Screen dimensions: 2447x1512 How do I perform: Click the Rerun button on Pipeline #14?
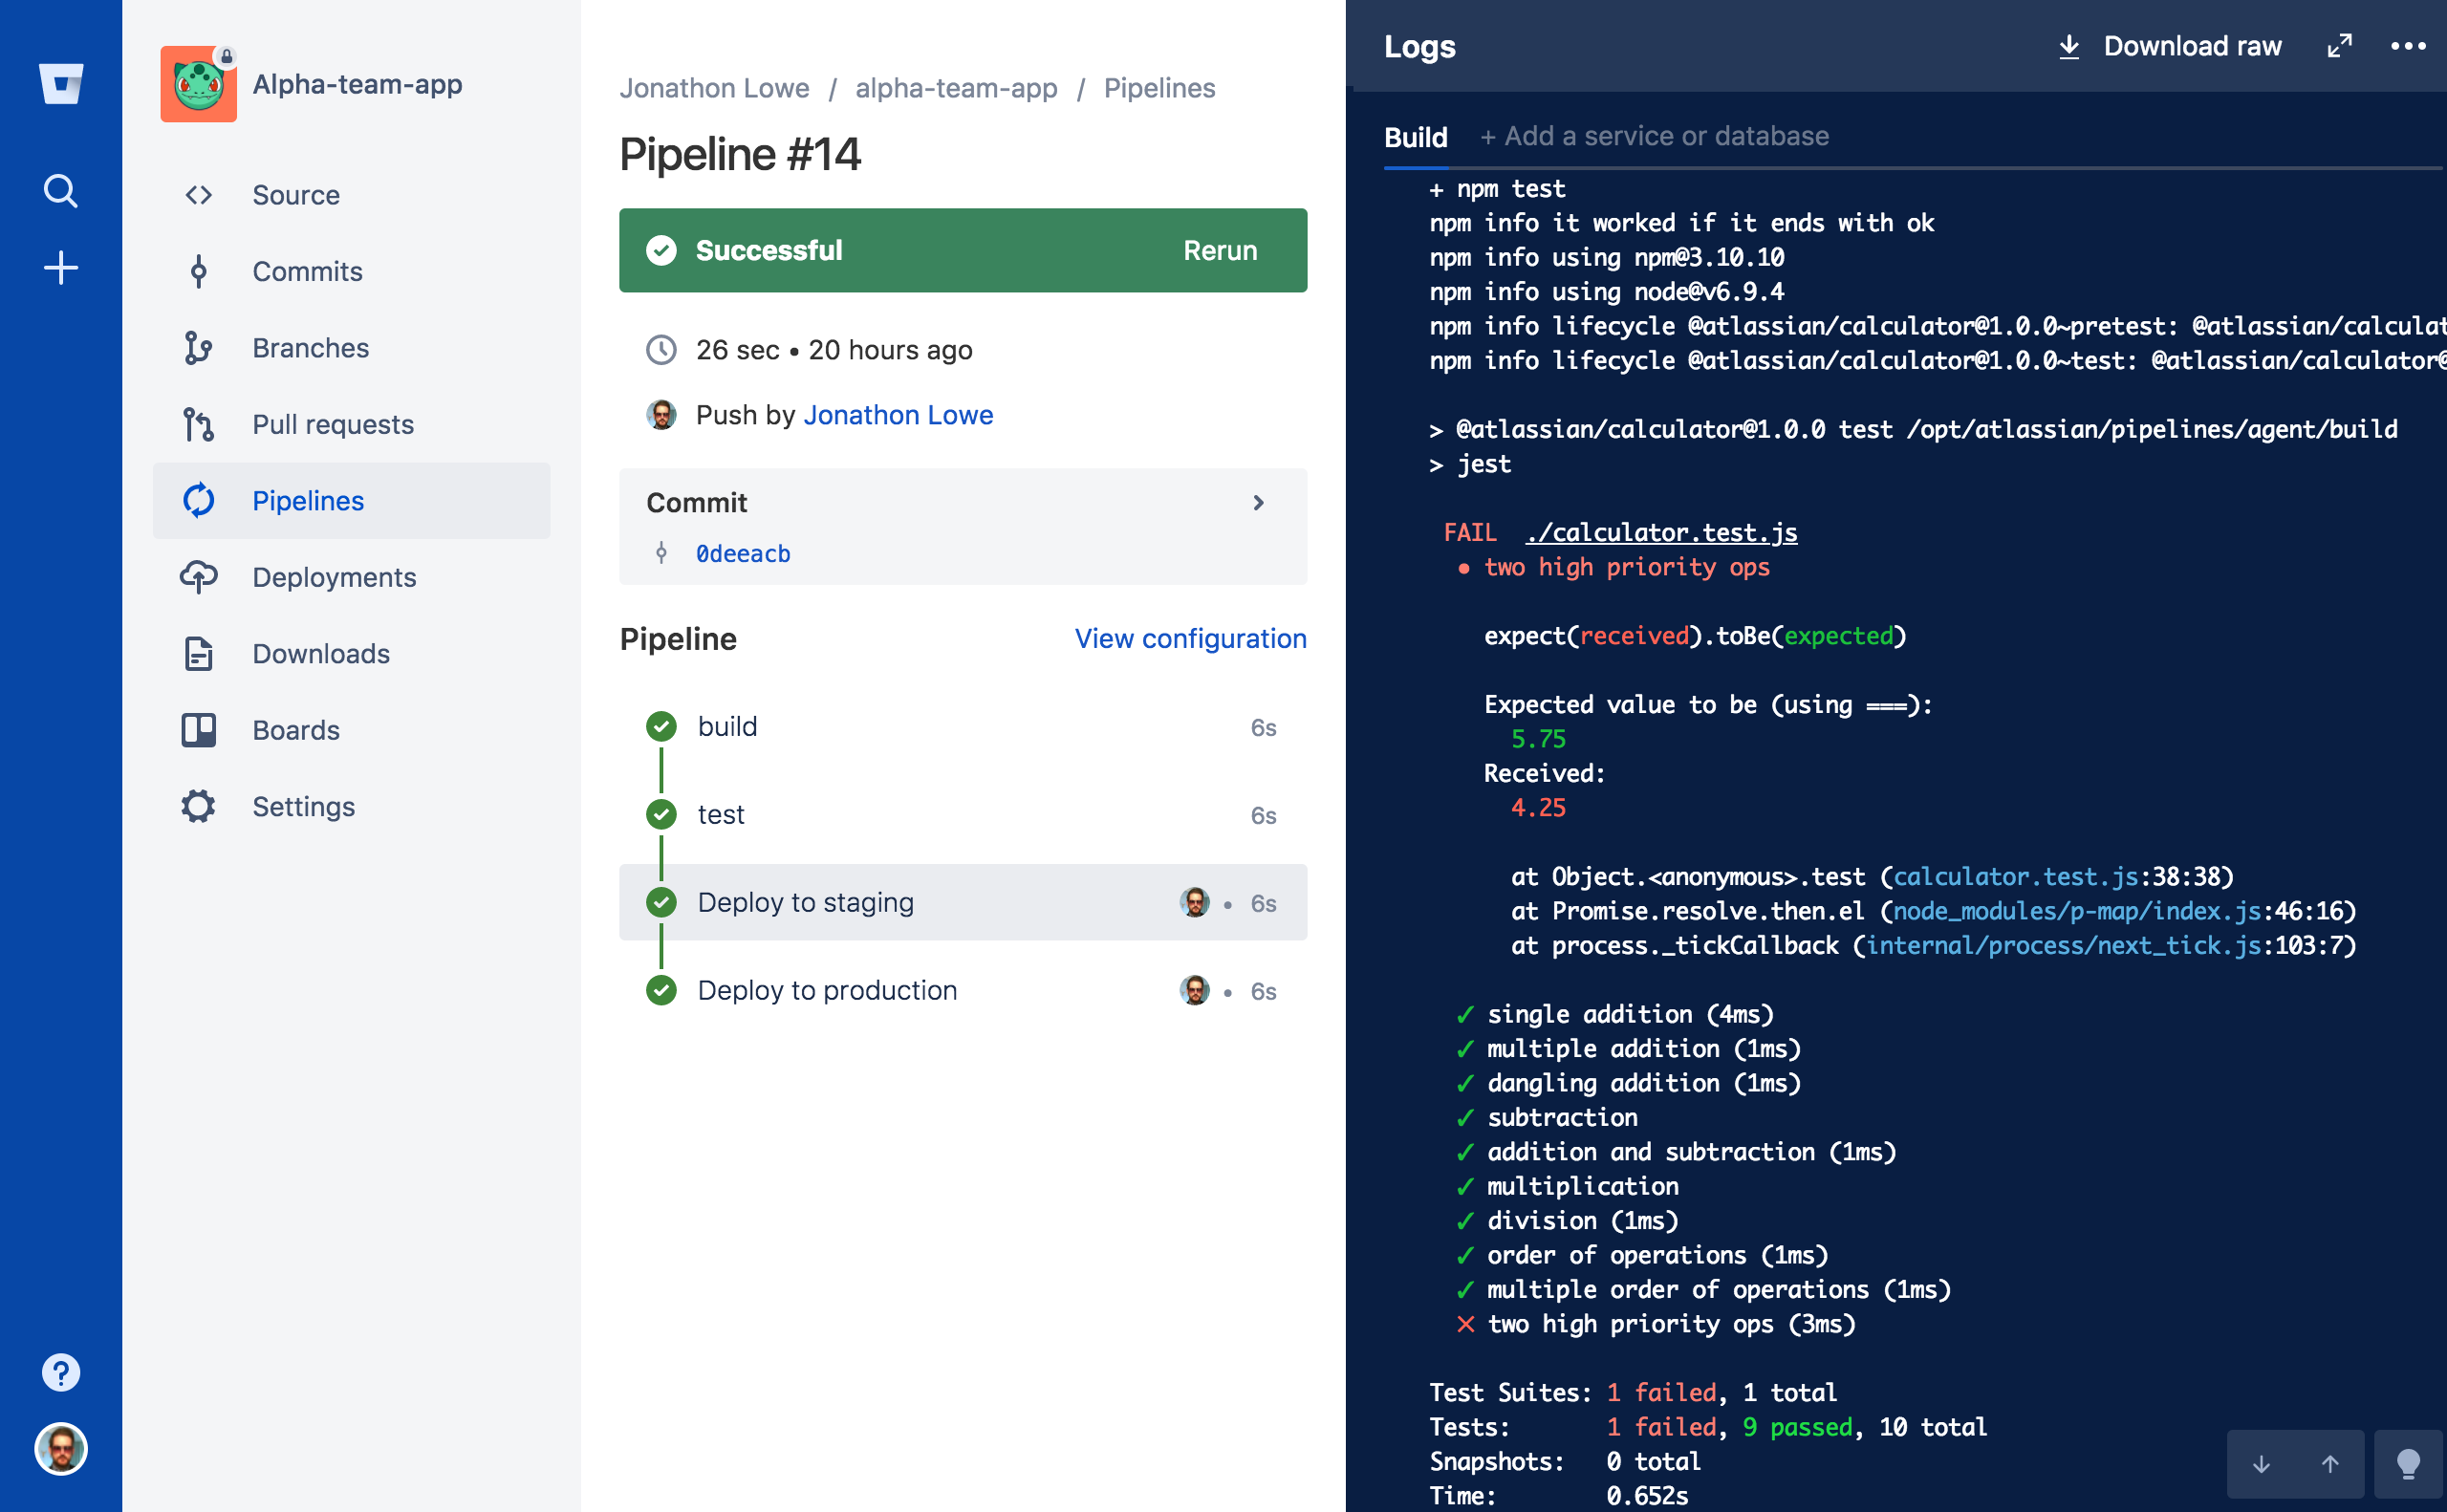[1219, 250]
